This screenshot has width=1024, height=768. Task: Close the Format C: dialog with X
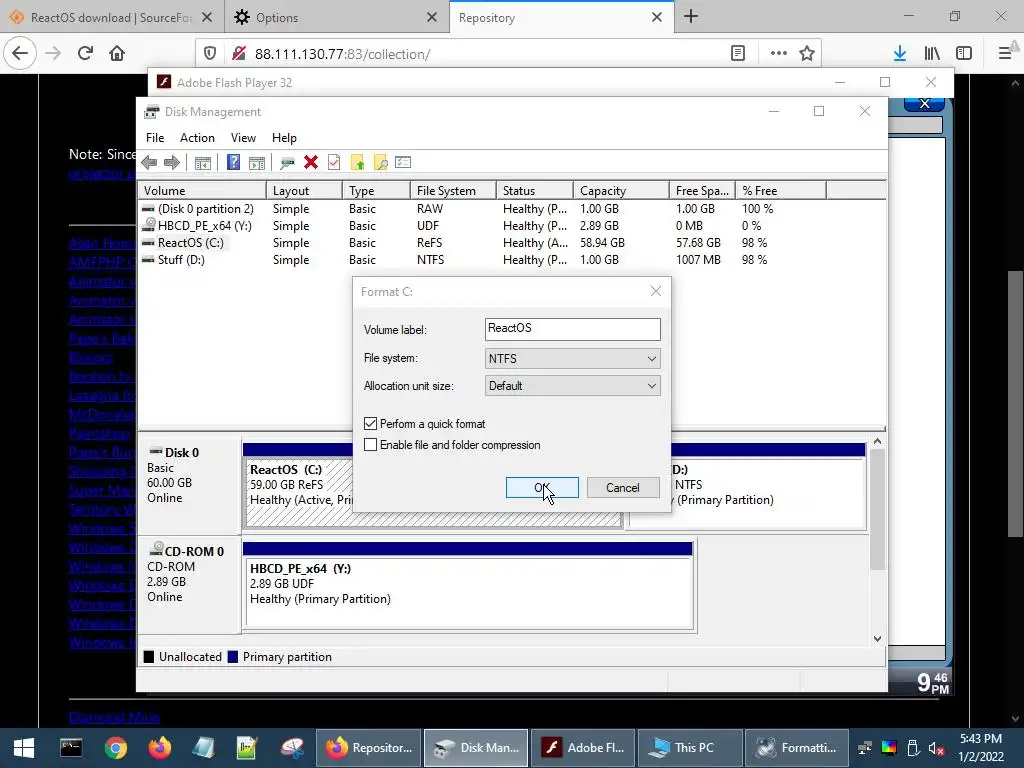click(x=656, y=291)
